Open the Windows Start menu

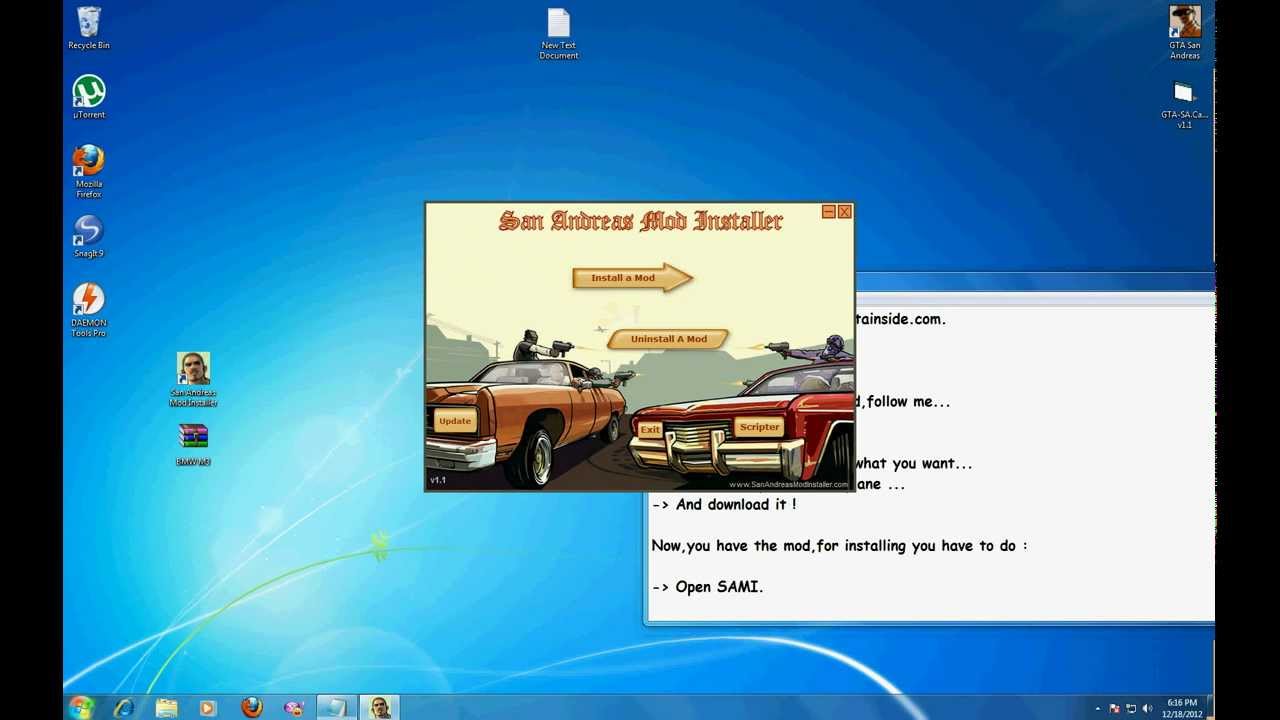tap(82, 707)
